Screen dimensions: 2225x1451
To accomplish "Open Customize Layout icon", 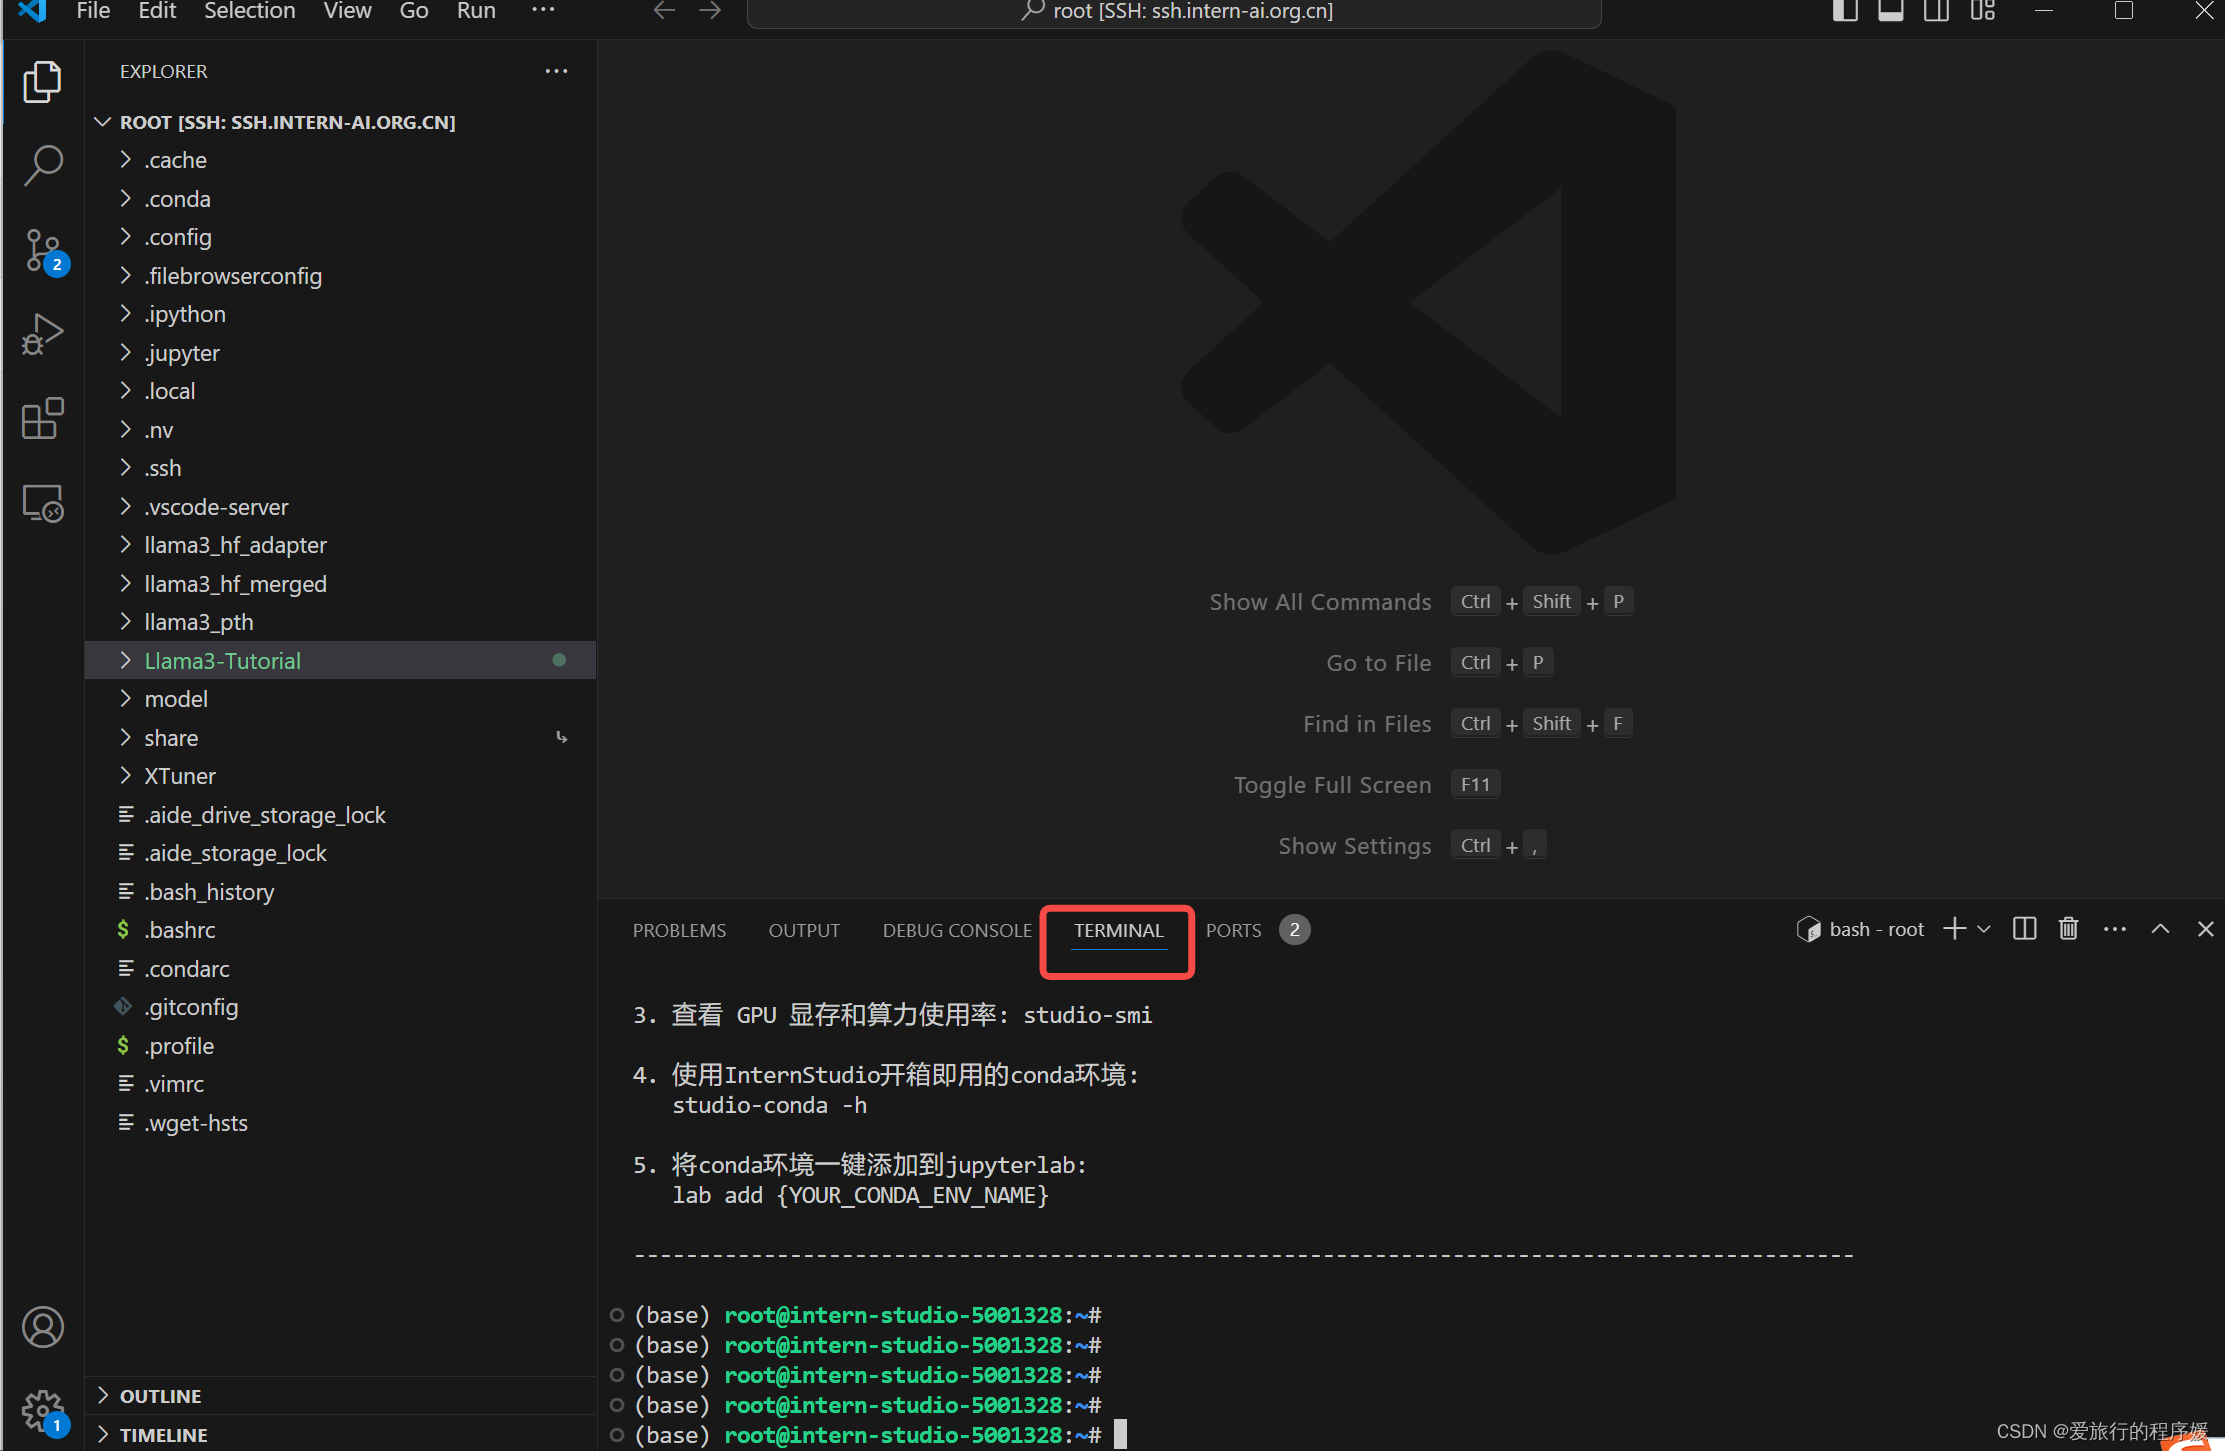I will pyautogui.click(x=1982, y=11).
